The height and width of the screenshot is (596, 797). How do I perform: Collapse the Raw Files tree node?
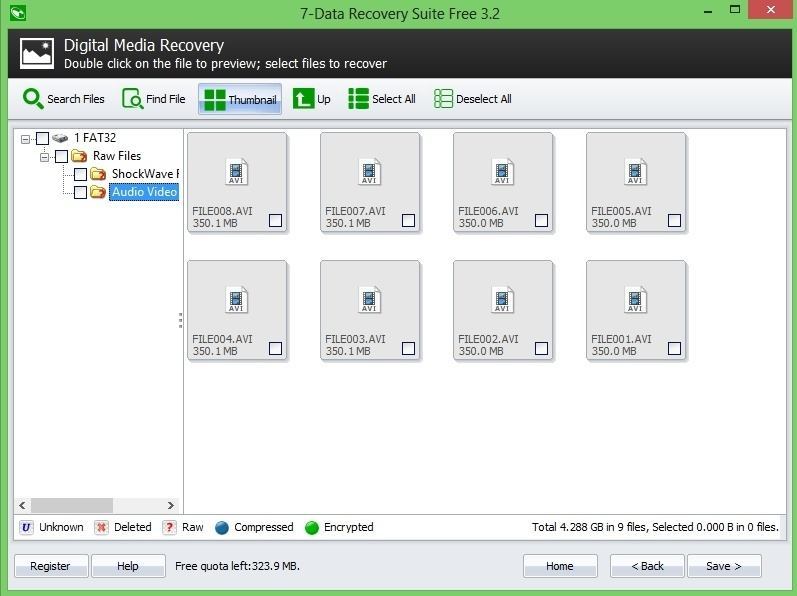(44, 157)
